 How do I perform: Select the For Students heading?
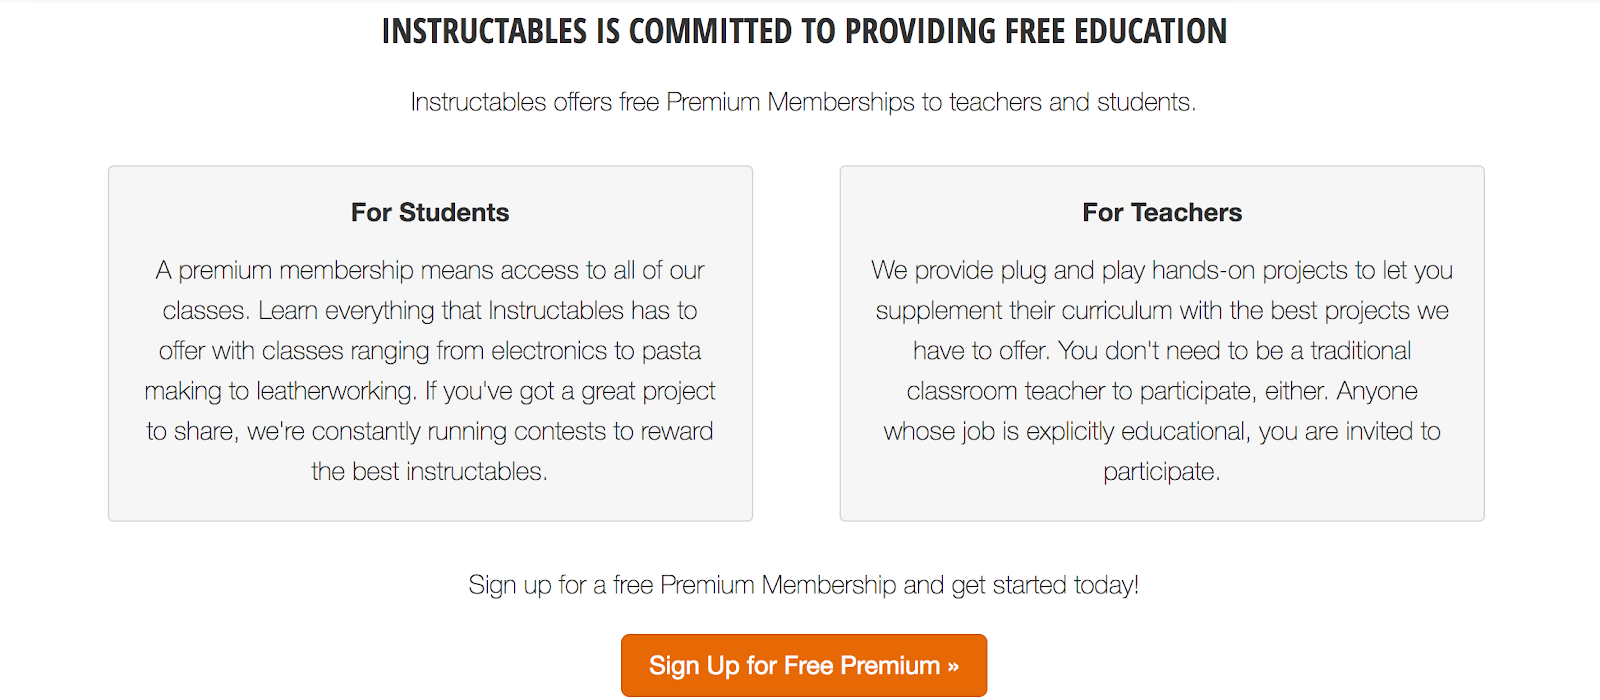click(x=430, y=212)
